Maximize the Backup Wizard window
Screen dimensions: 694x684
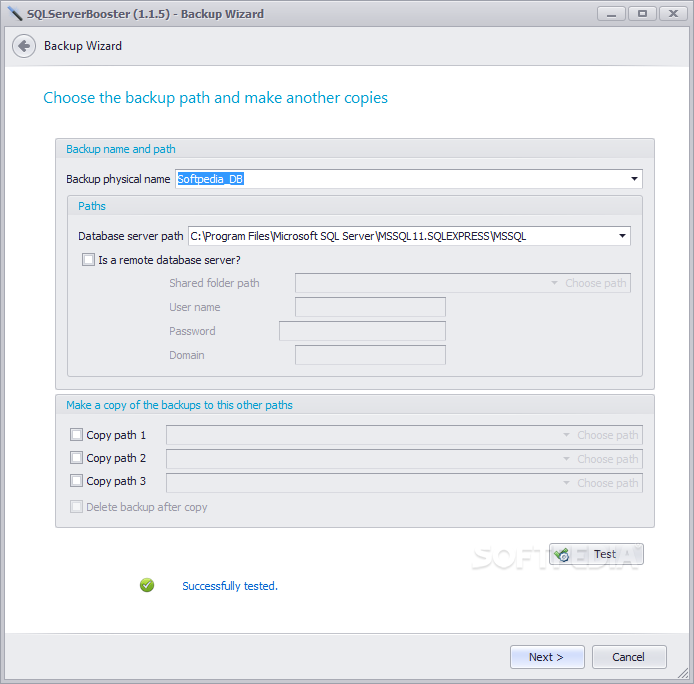pyautogui.click(x=642, y=14)
